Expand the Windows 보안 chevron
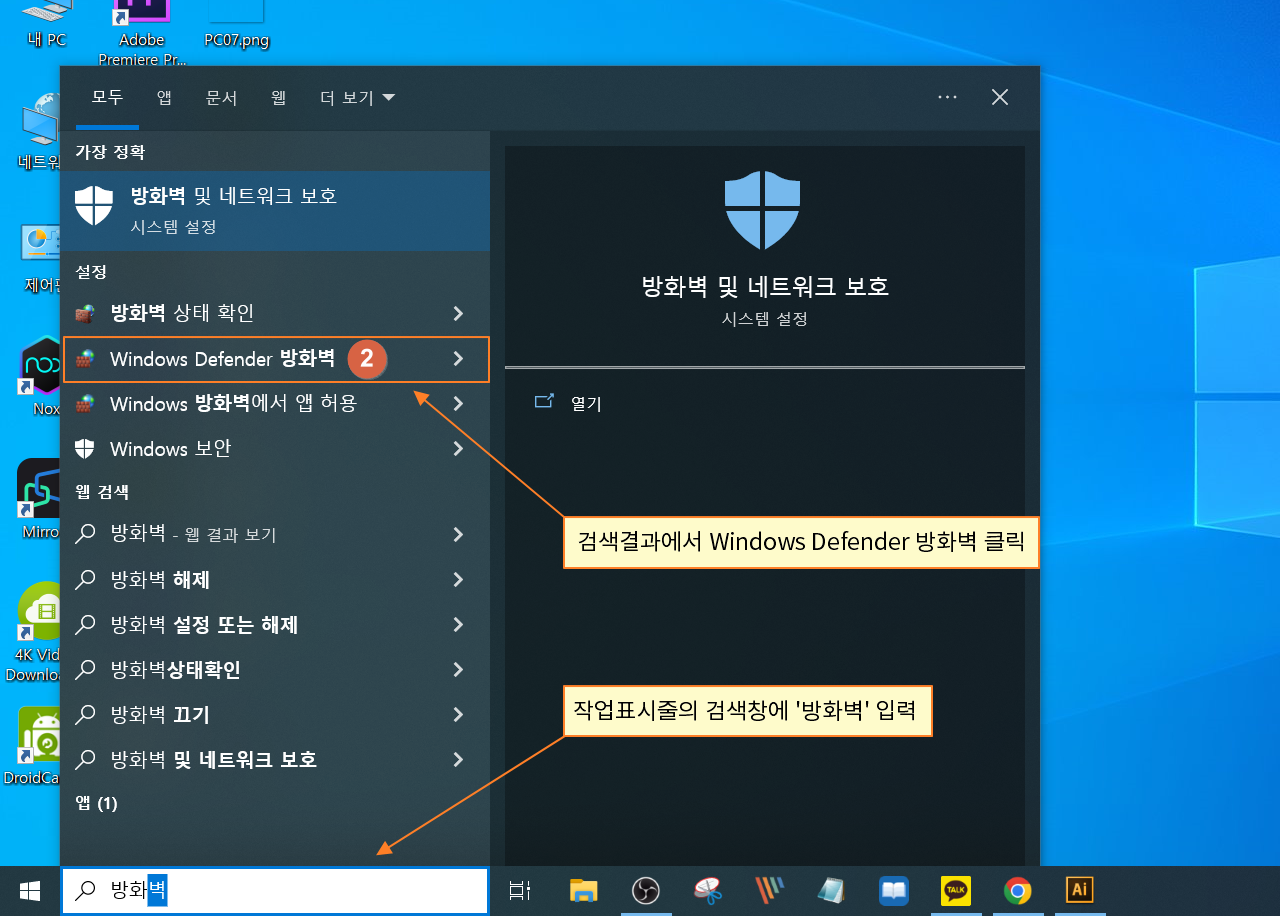This screenshot has width=1280, height=916. [x=458, y=449]
